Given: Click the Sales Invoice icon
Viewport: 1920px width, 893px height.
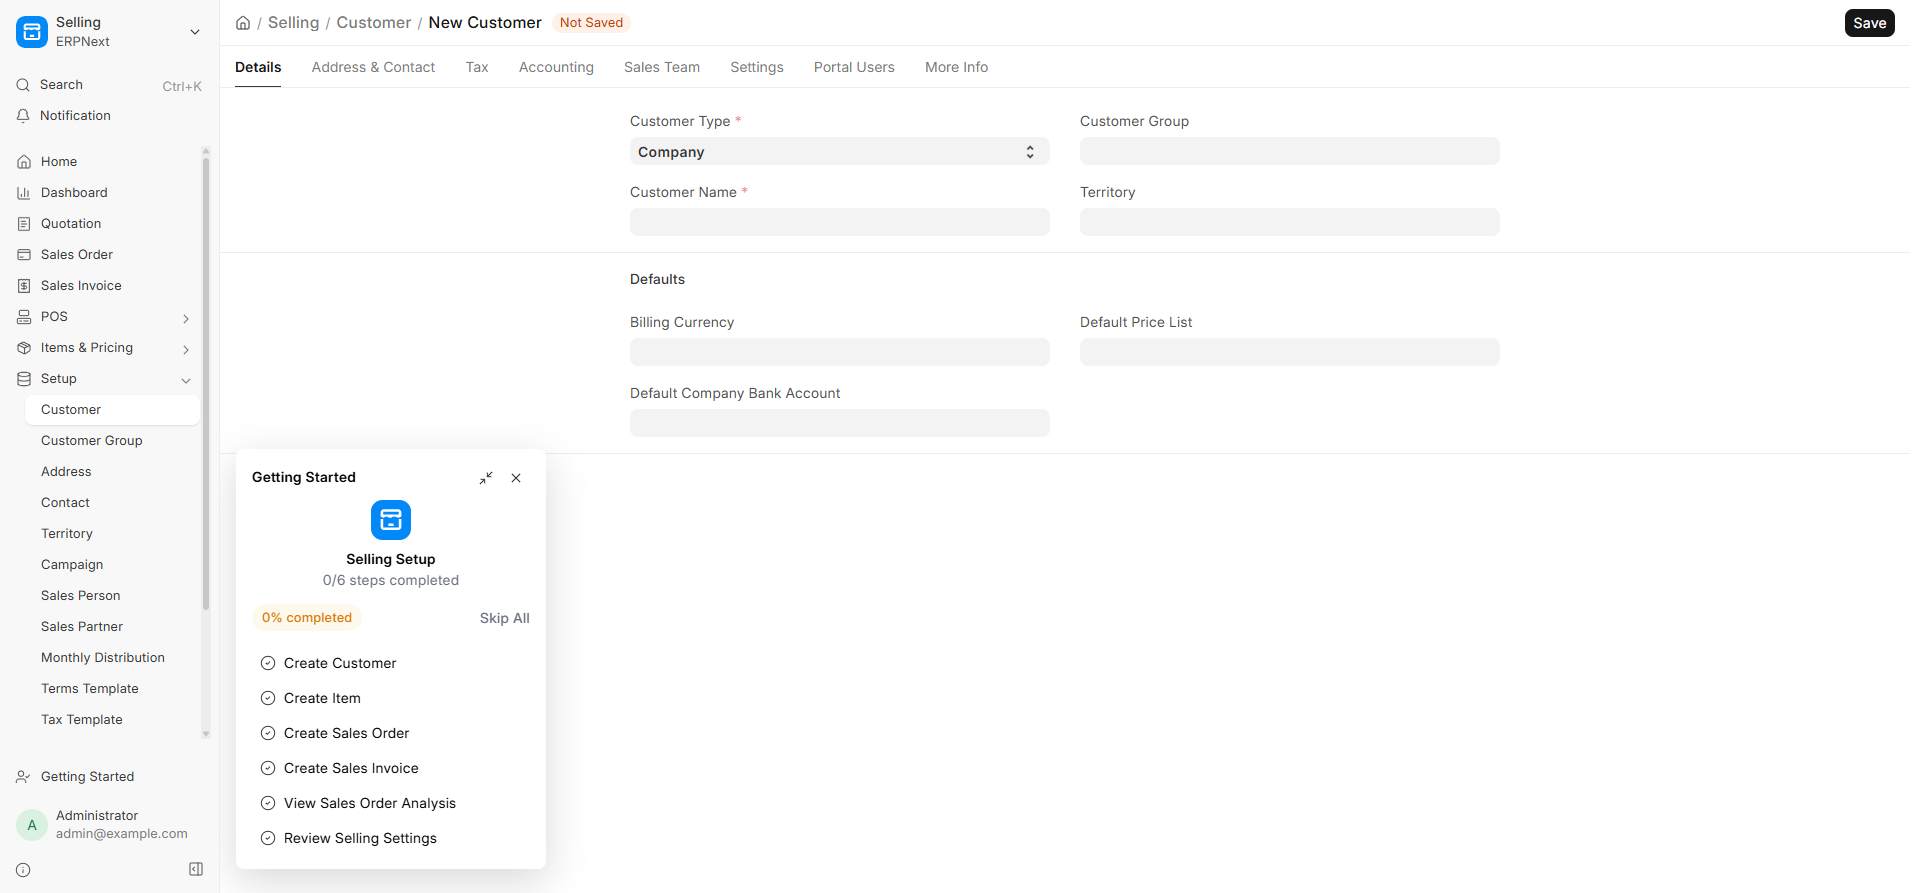Looking at the screenshot, I should pos(24,286).
